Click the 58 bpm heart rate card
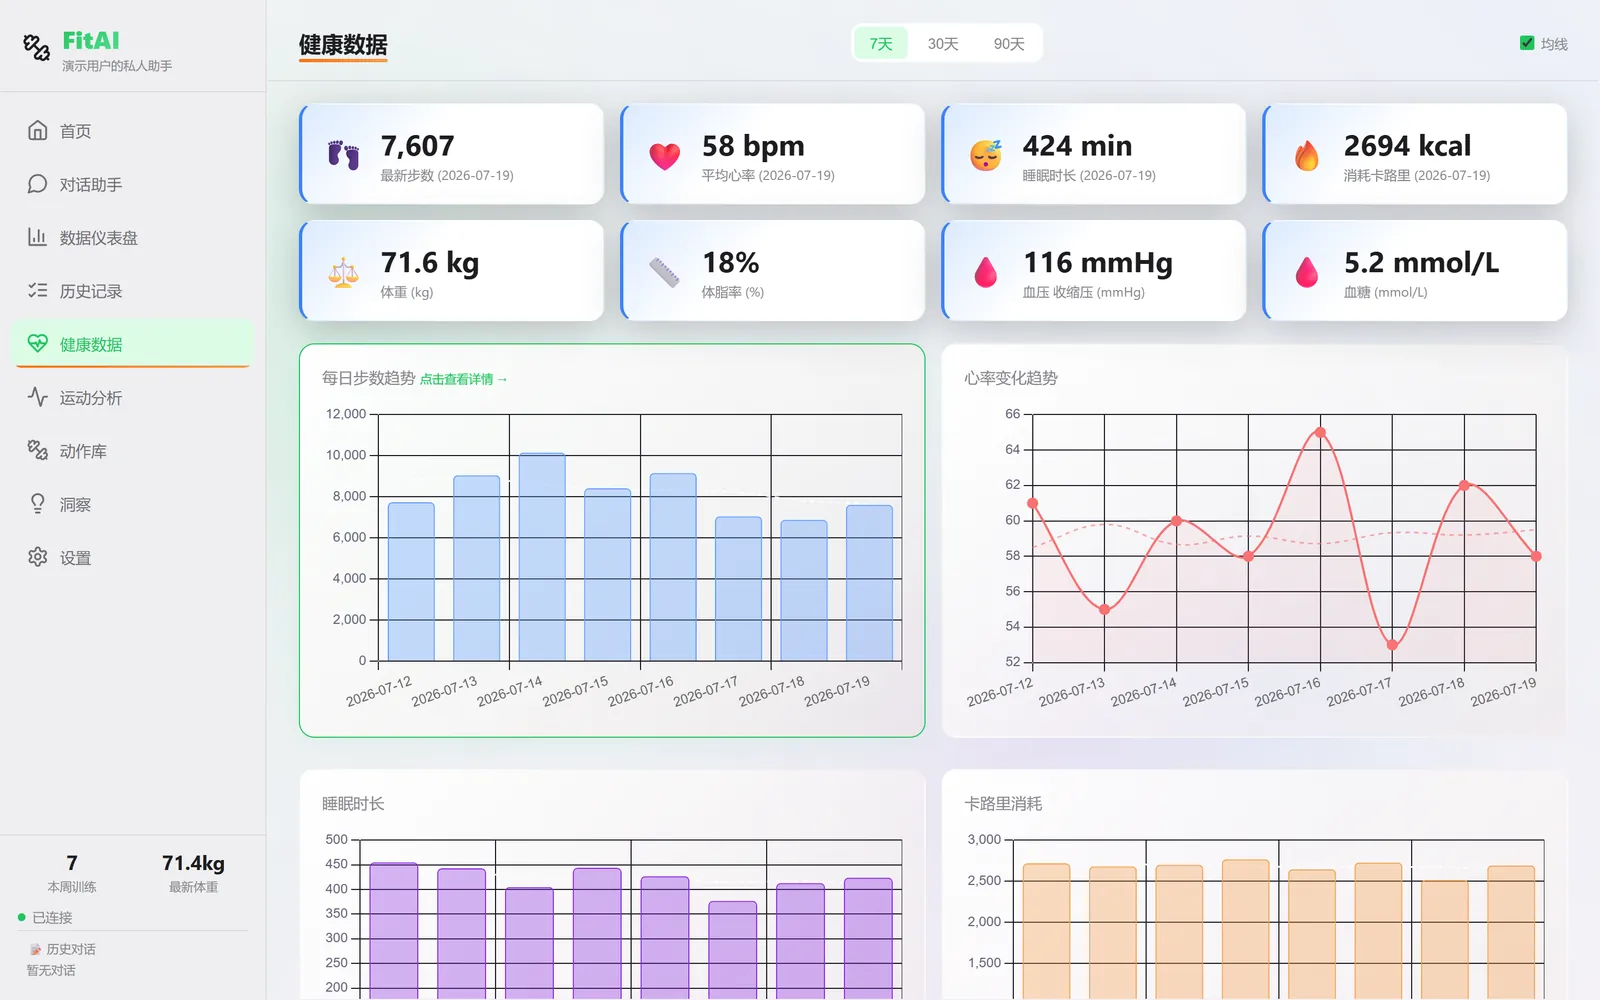The height and width of the screenshot is (1000, 1600). tap(773, 154)
